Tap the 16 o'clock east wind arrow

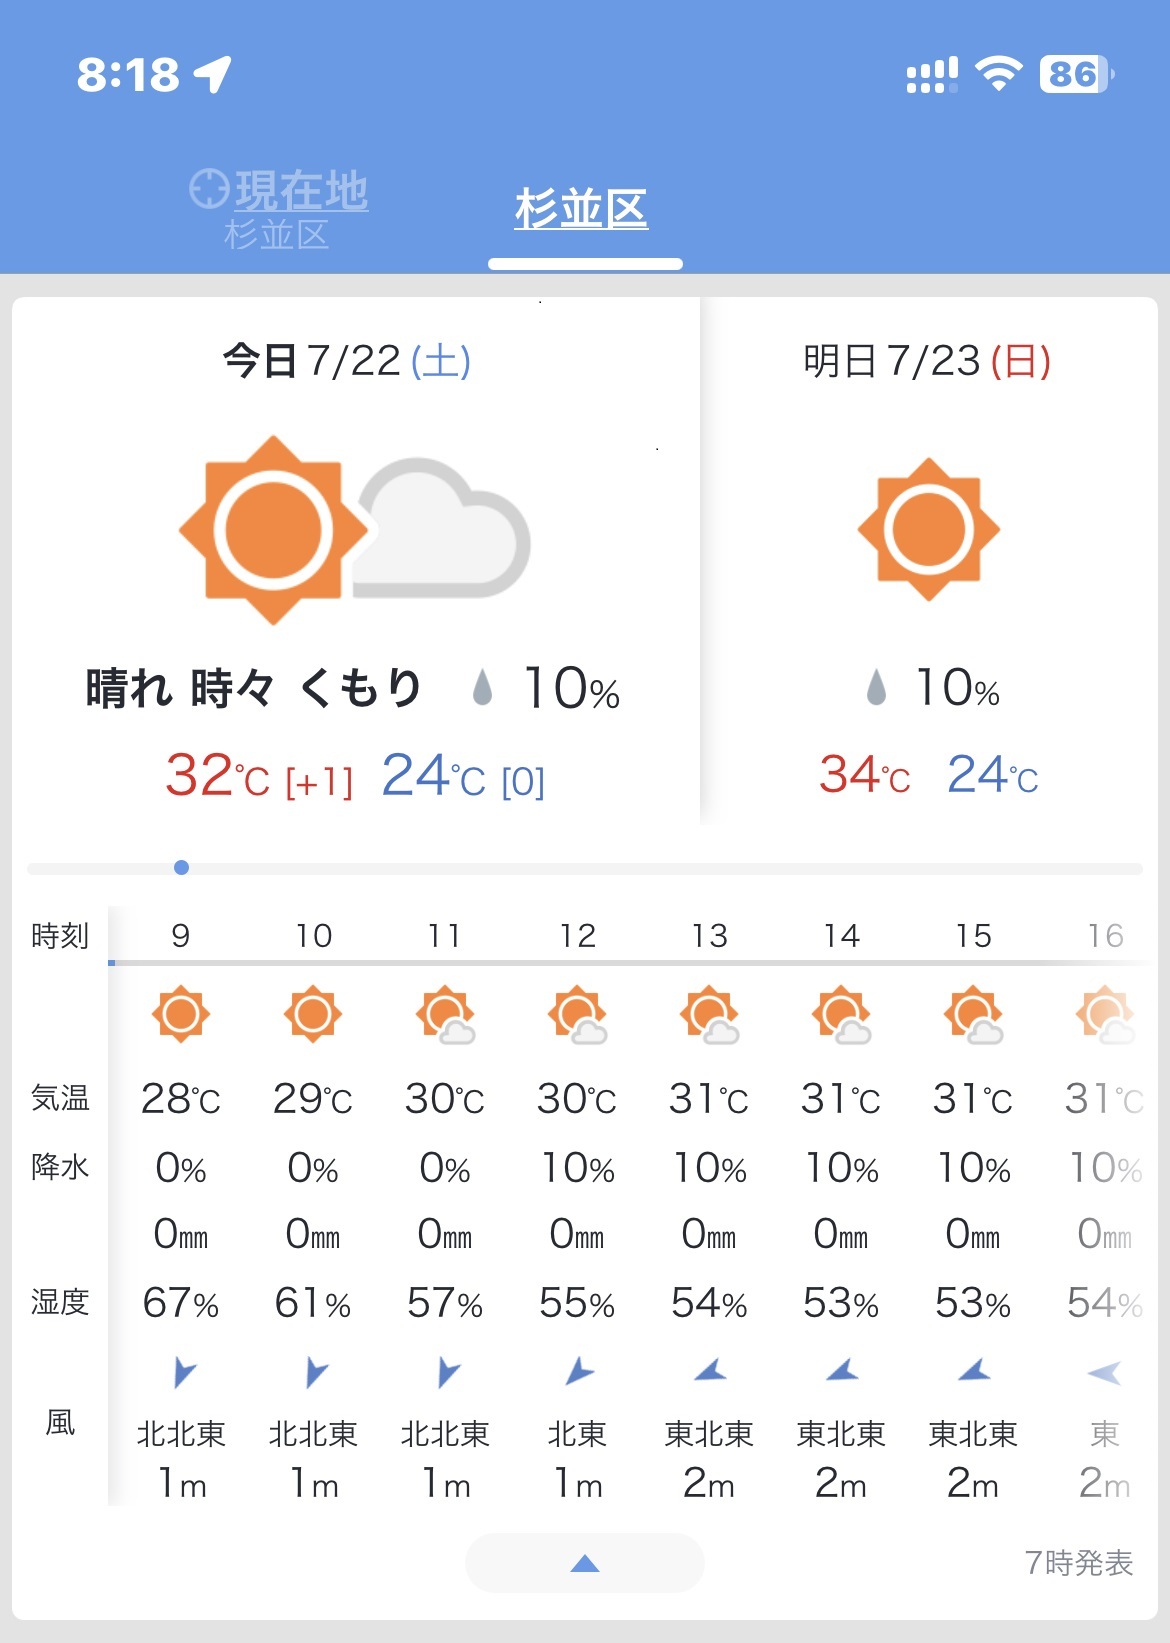click(1104, 1373)
